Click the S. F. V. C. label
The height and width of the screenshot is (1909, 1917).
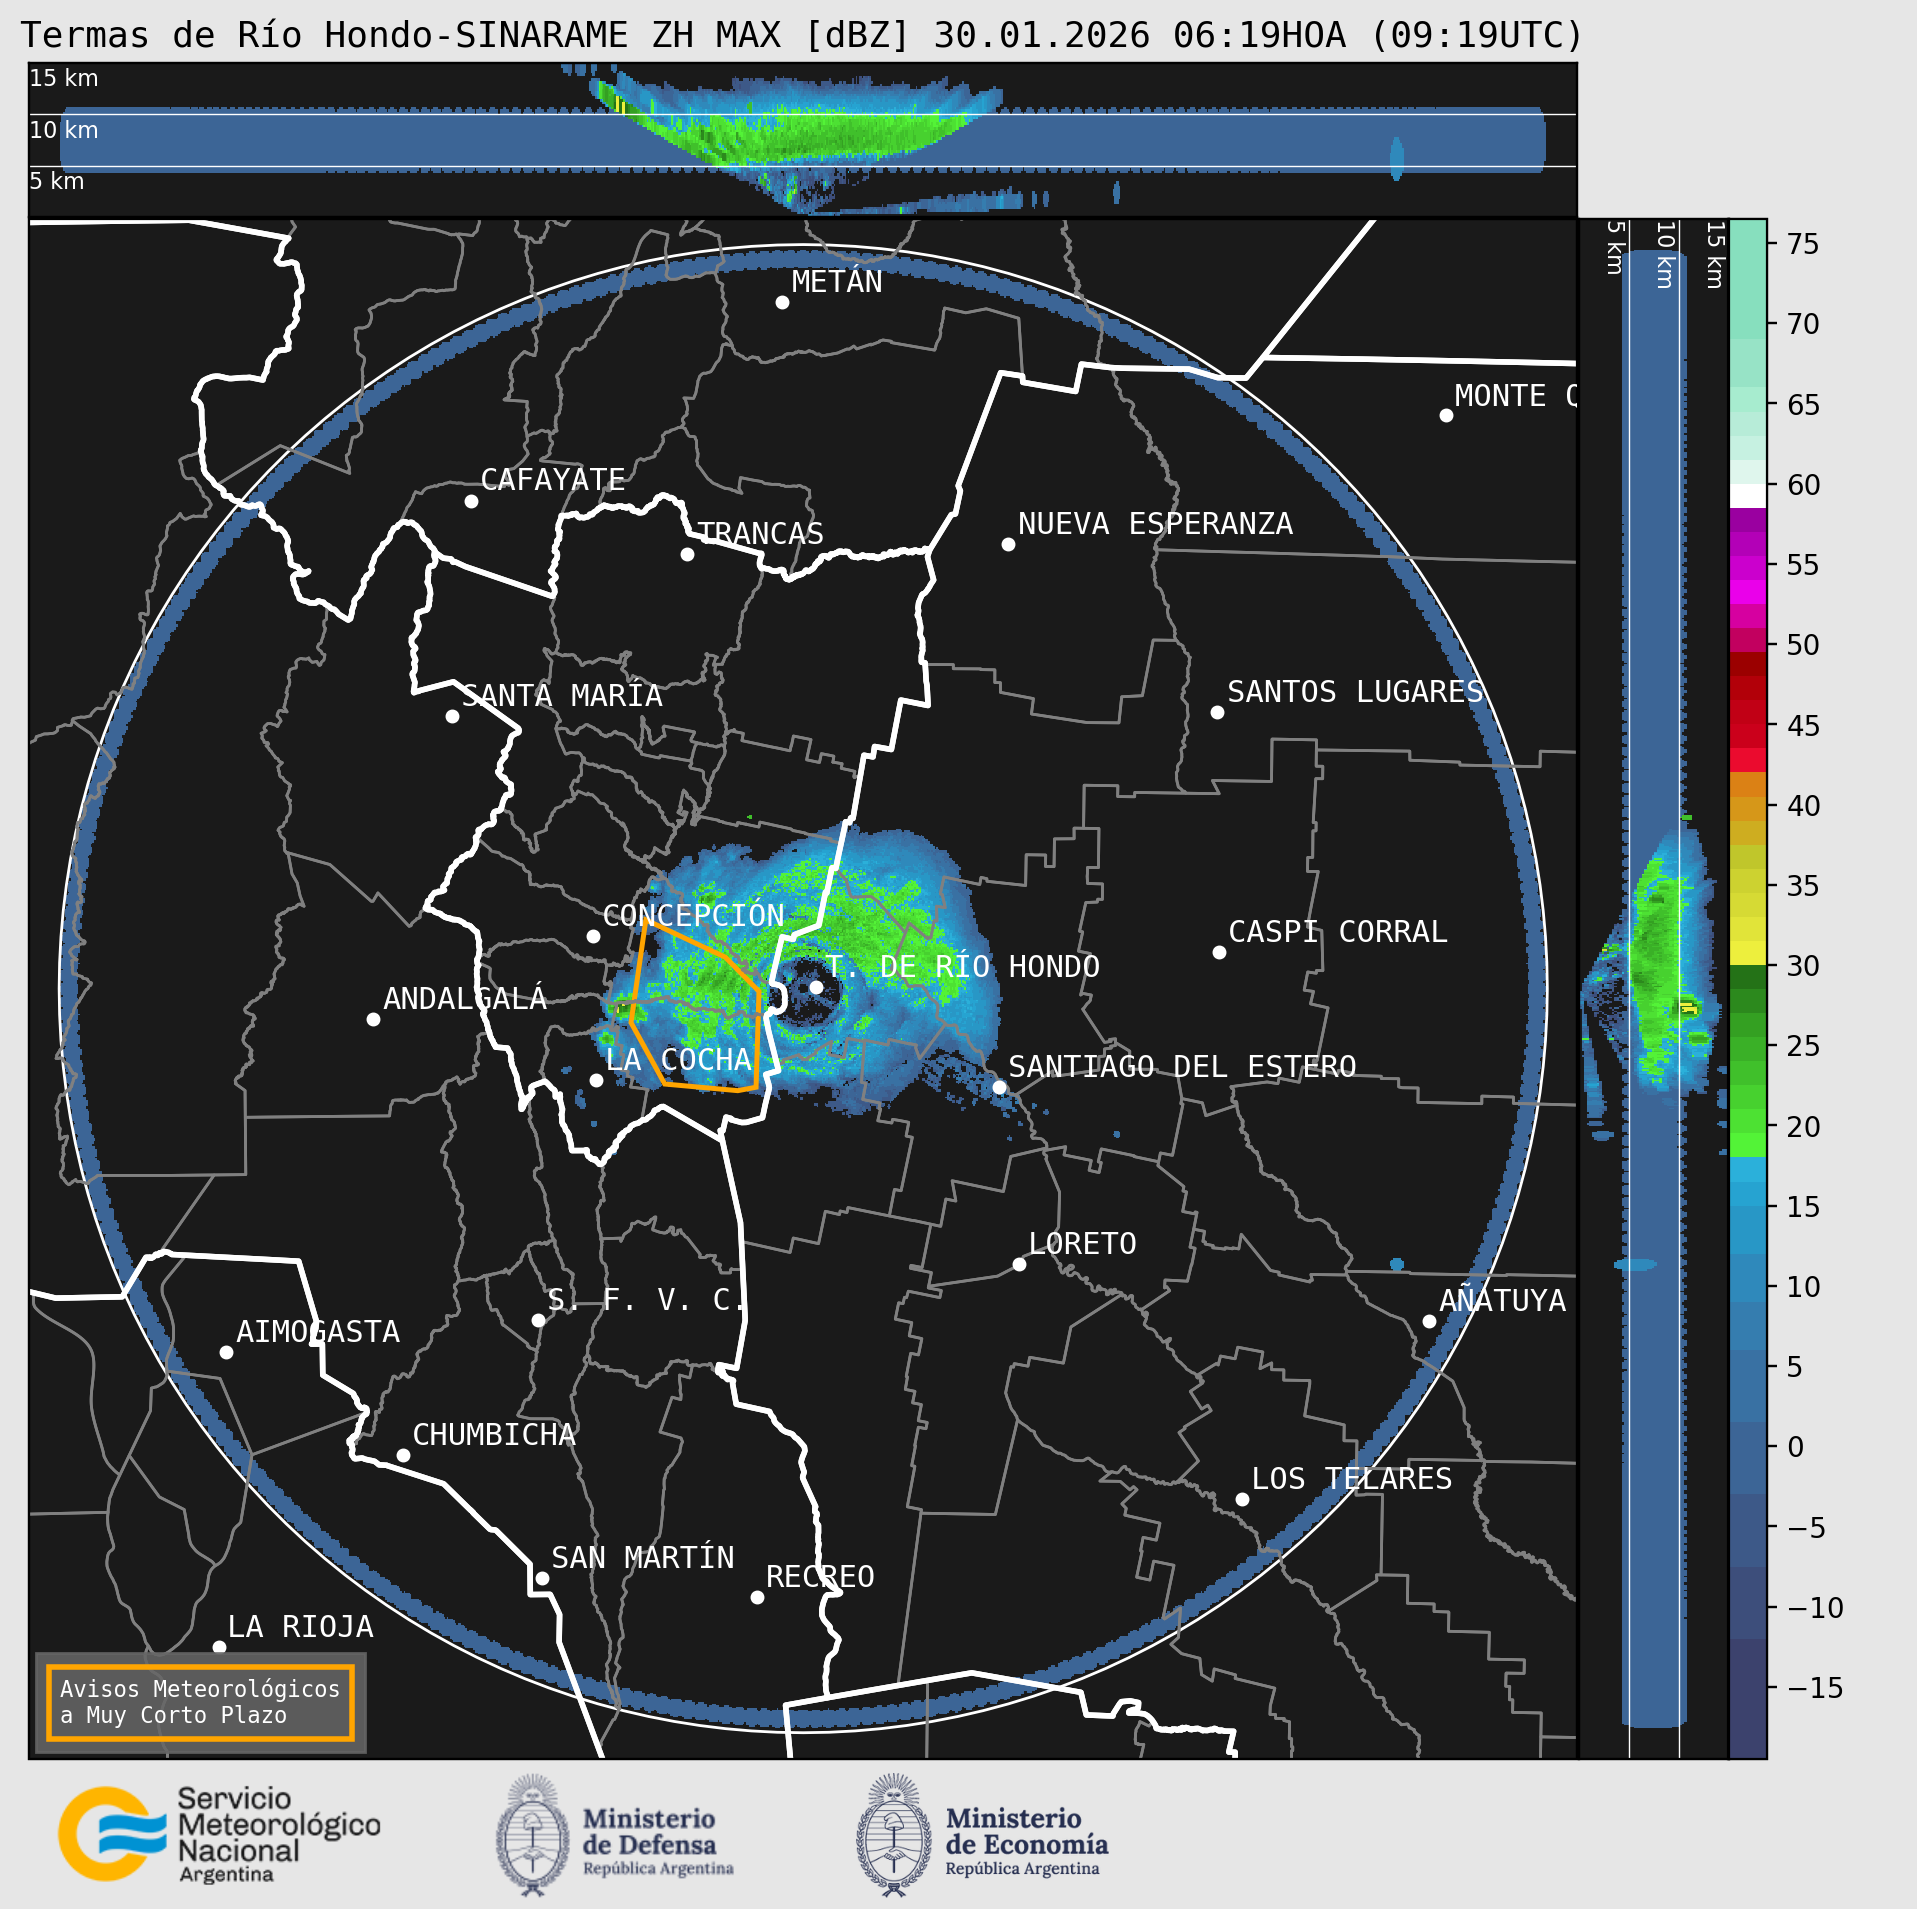pos(646,1300)
